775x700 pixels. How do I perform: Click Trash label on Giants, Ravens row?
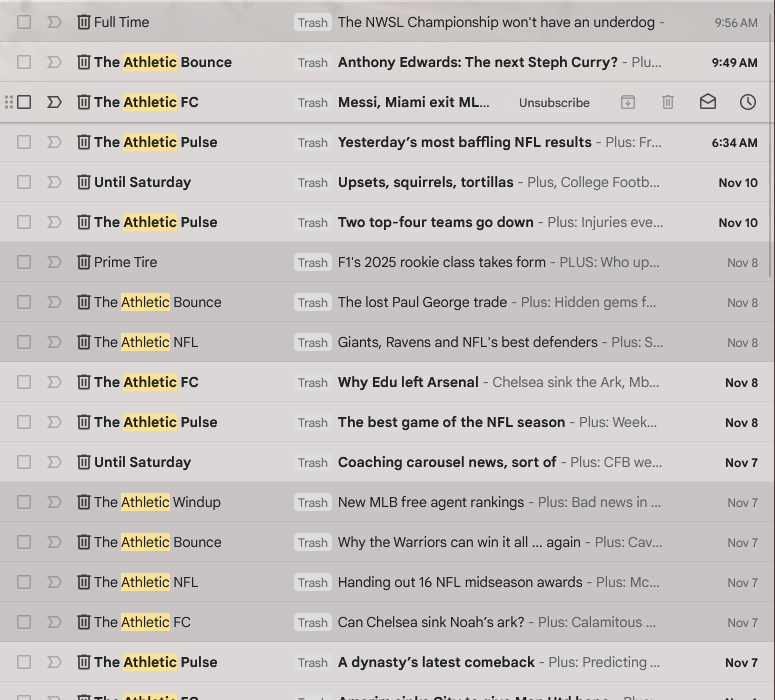click(x=312, y=343)
